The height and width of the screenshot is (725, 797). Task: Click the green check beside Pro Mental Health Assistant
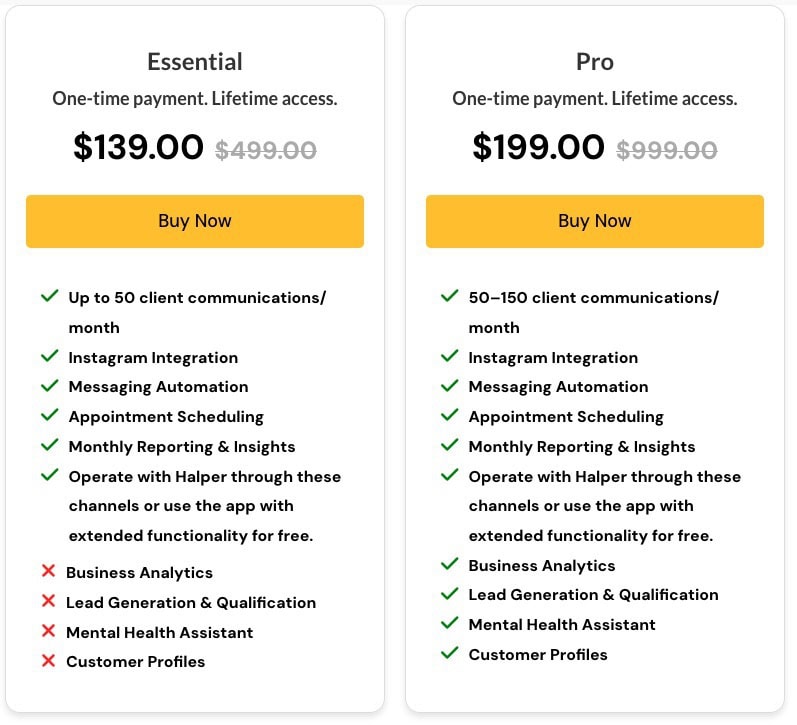[x=449, y=623]
